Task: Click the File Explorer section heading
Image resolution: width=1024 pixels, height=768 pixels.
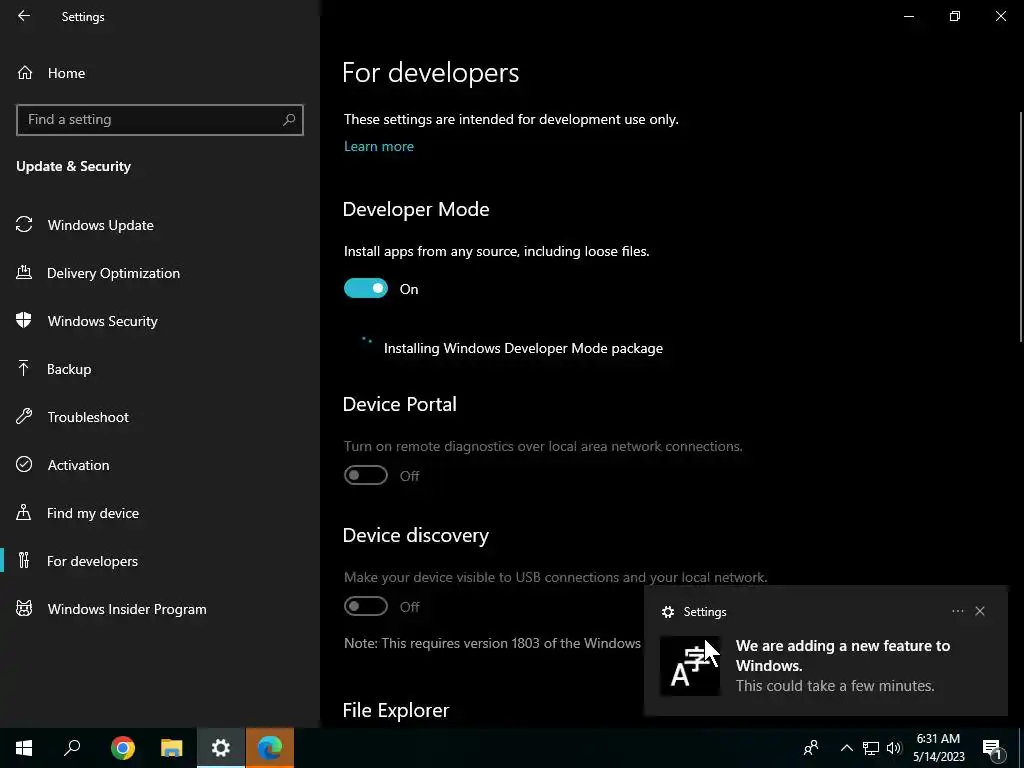Action: pyautogui.click(x=396, y=710)
